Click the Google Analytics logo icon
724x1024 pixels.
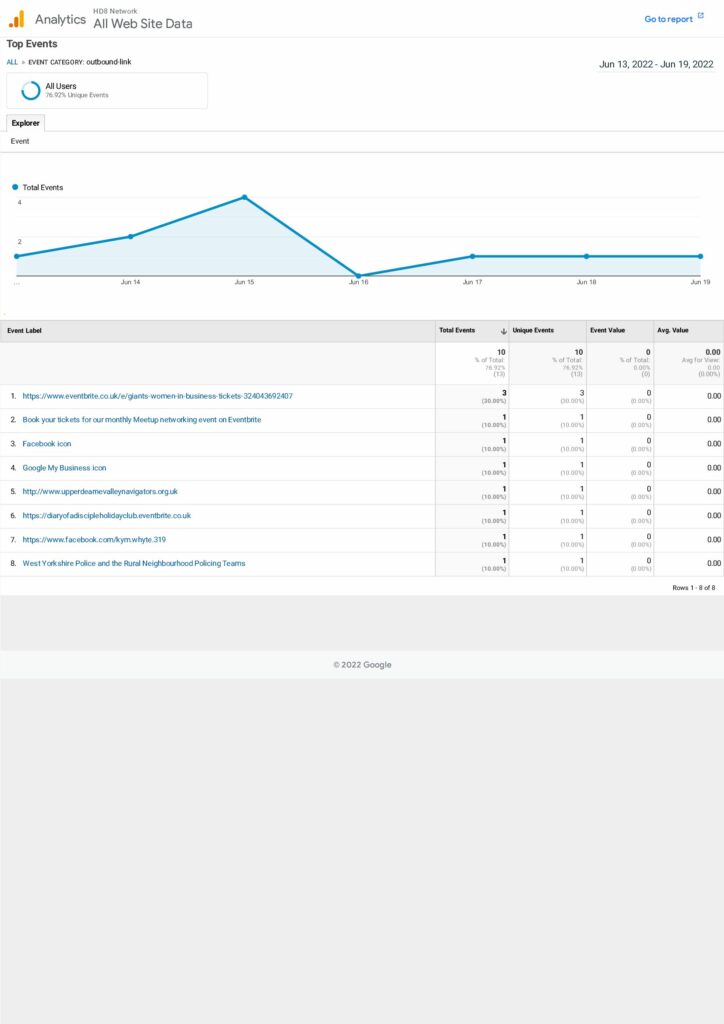(16, 19)
